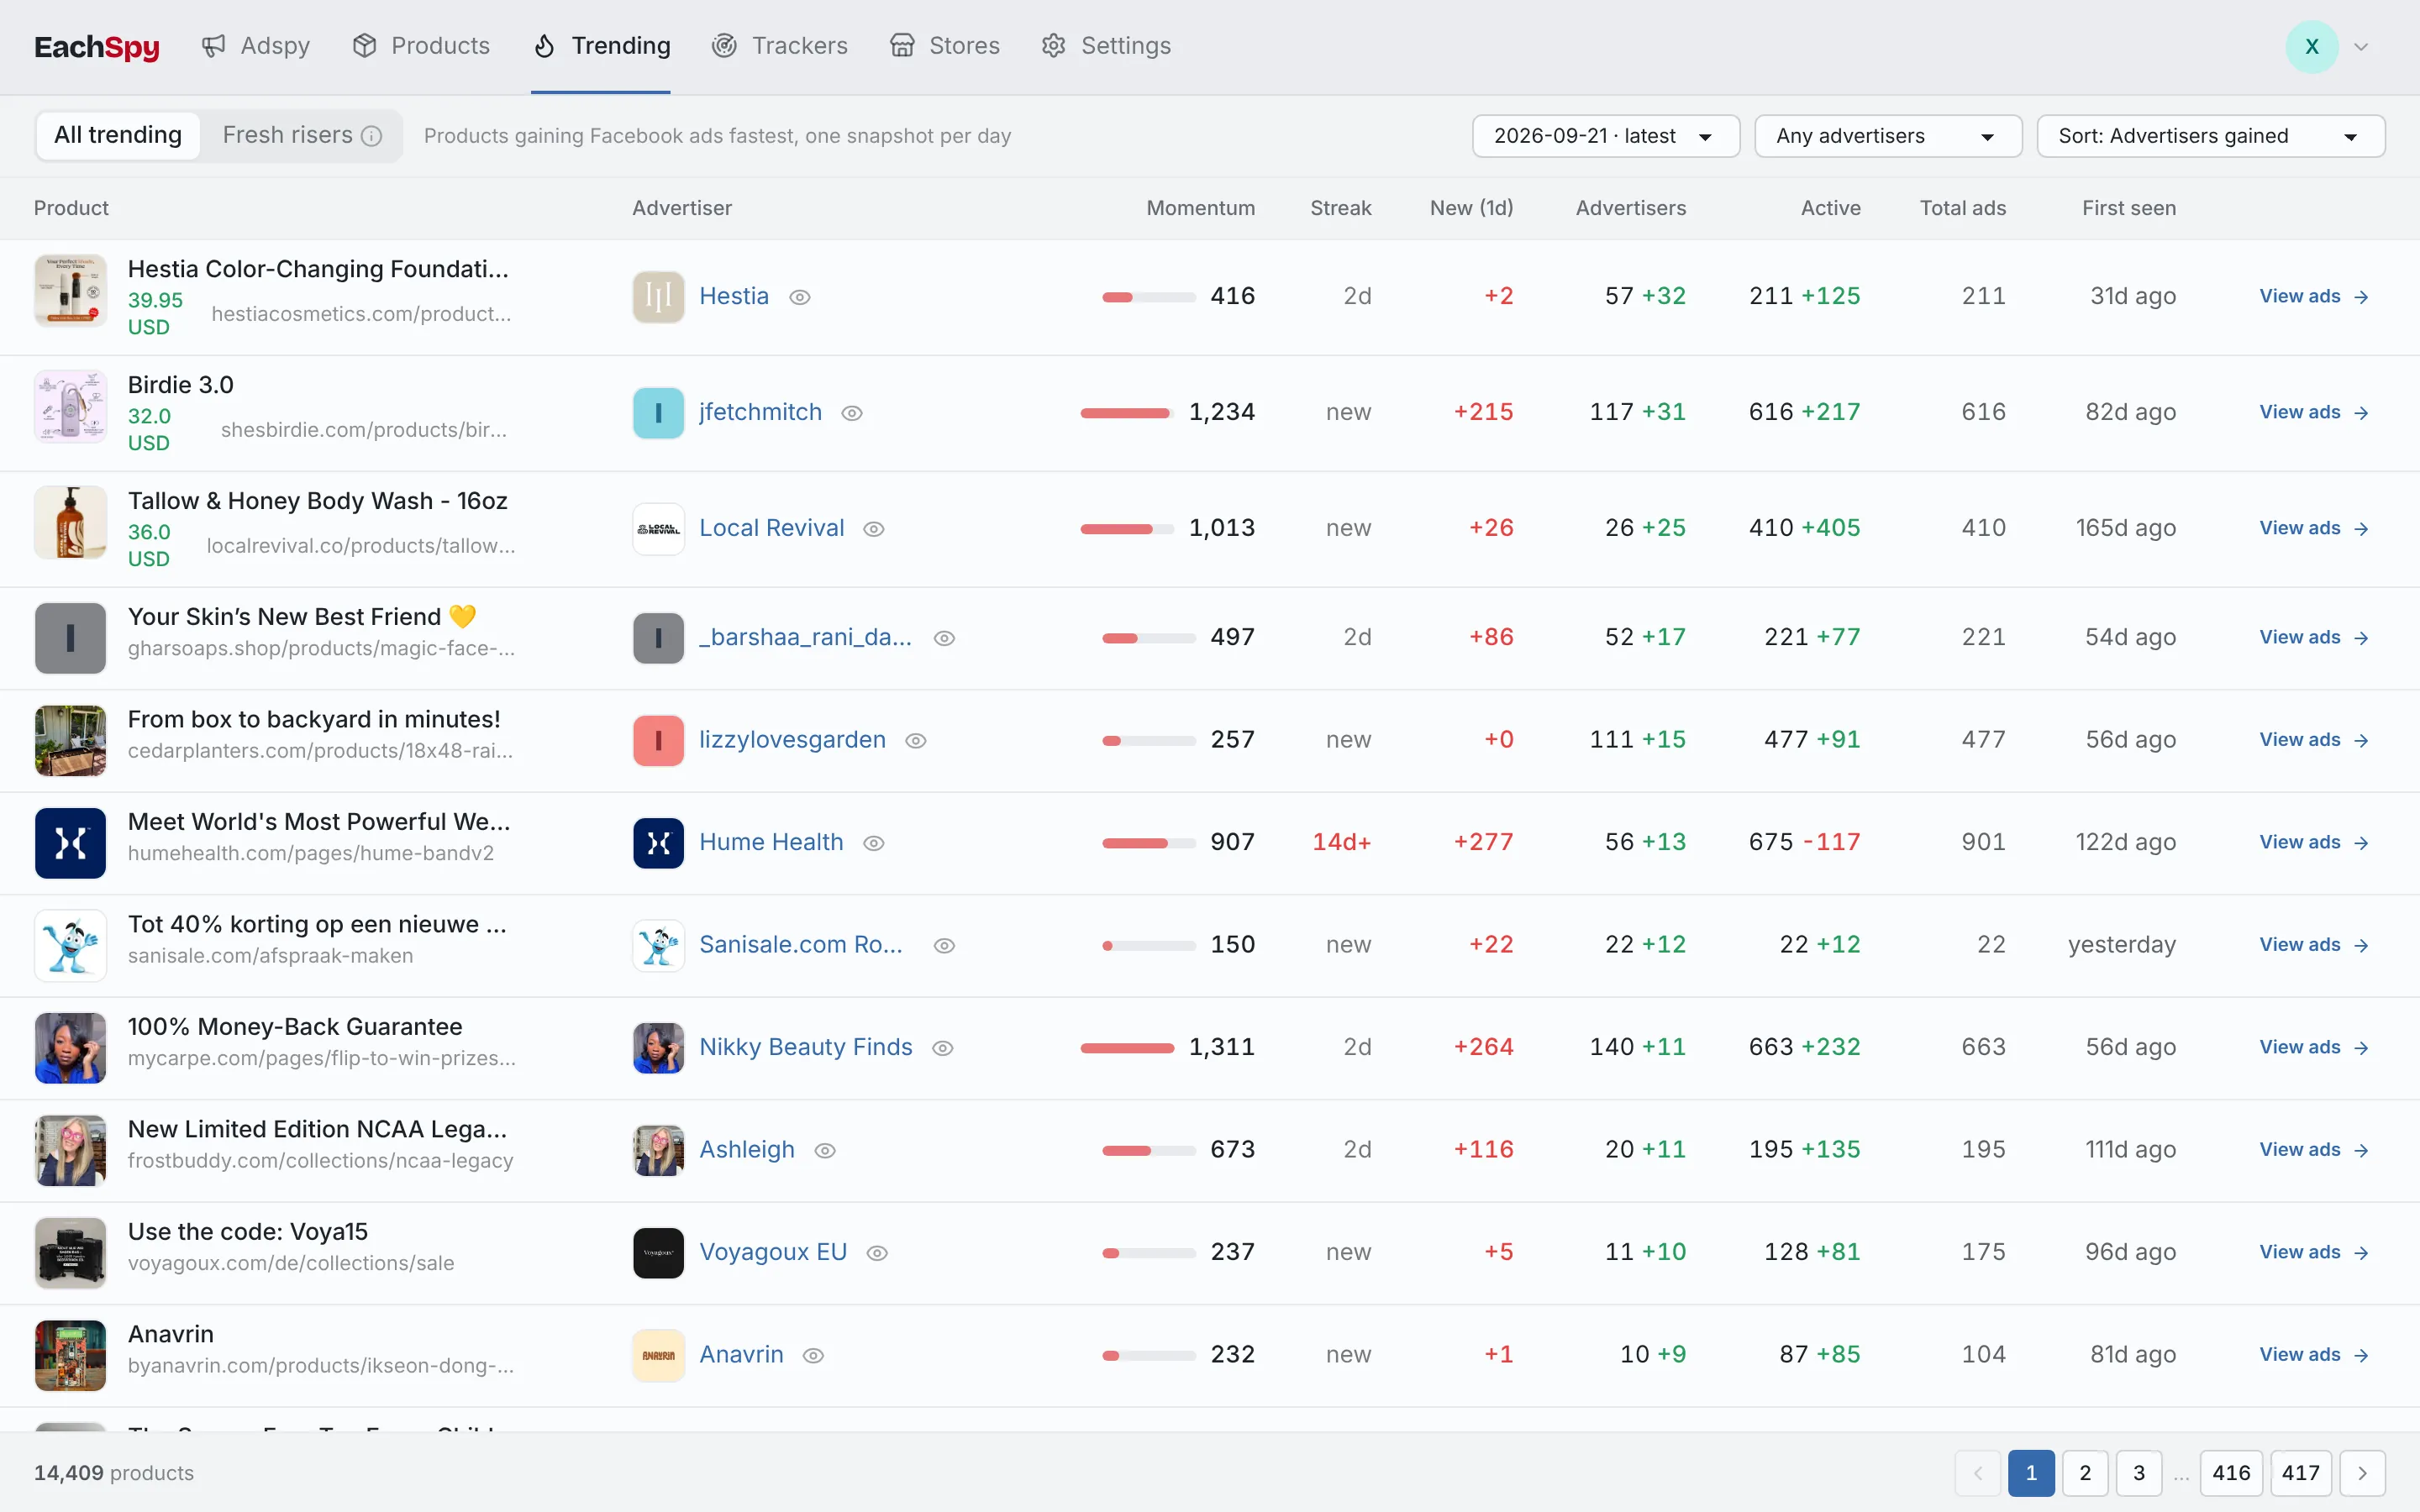2420x1512 pixels.
Task: Toggle the eye icon next to Nikky Beauty Finds
Action: point(942,1048)
